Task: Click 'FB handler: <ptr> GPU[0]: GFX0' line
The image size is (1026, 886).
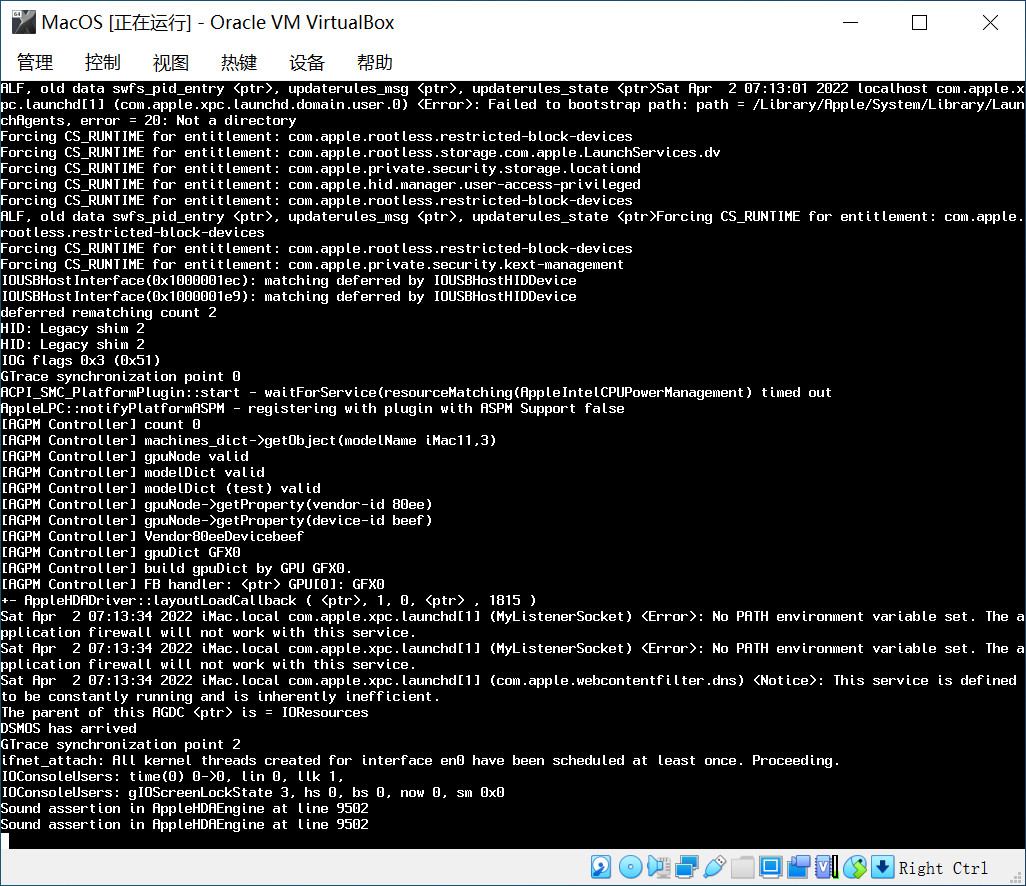Action: 192,584
